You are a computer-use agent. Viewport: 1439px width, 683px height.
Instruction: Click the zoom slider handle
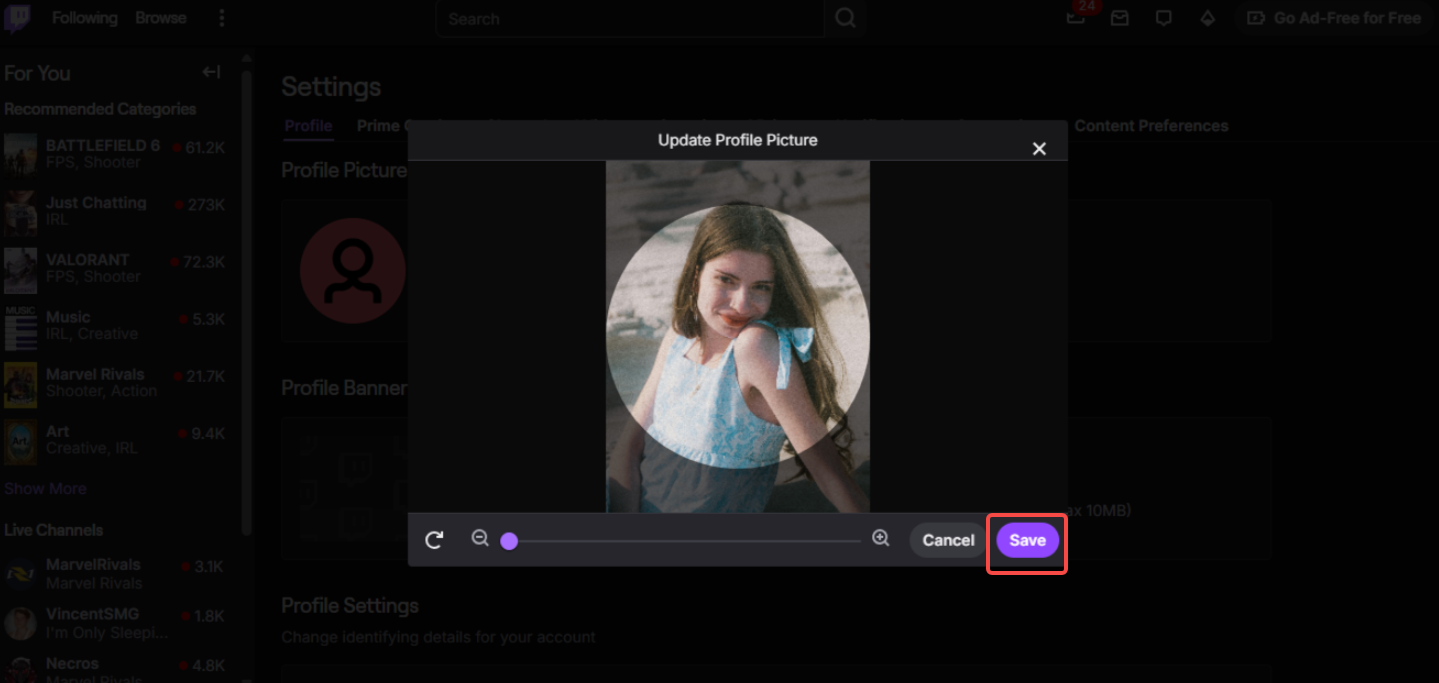point(509,541)
